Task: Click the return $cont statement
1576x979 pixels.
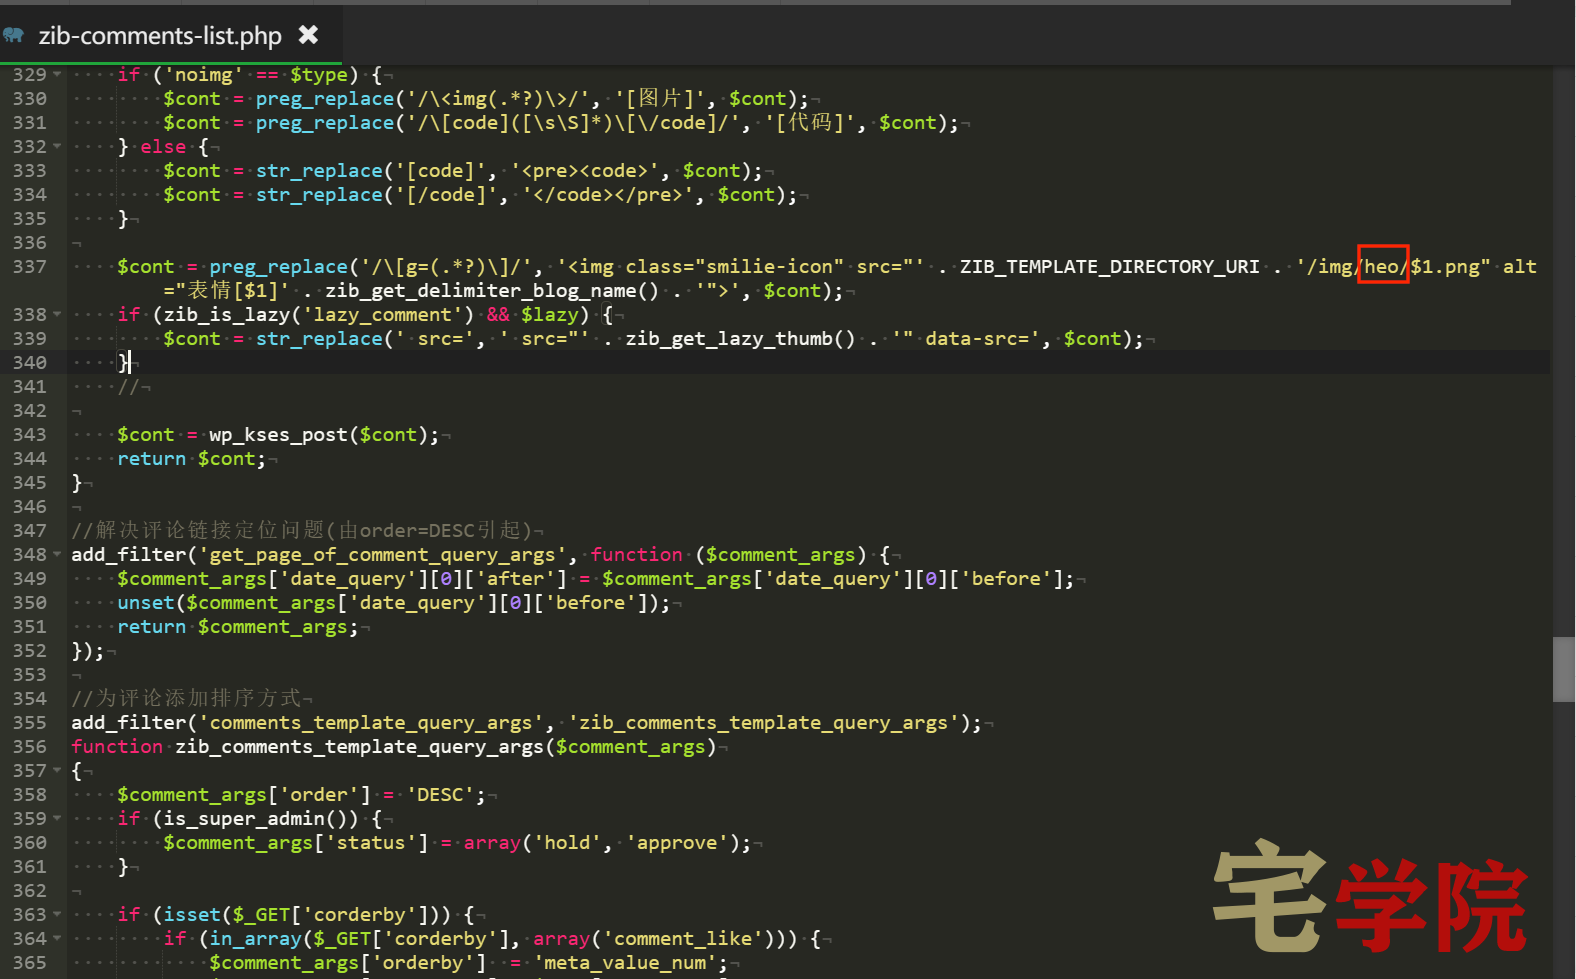Action: (x=191, y=459)
